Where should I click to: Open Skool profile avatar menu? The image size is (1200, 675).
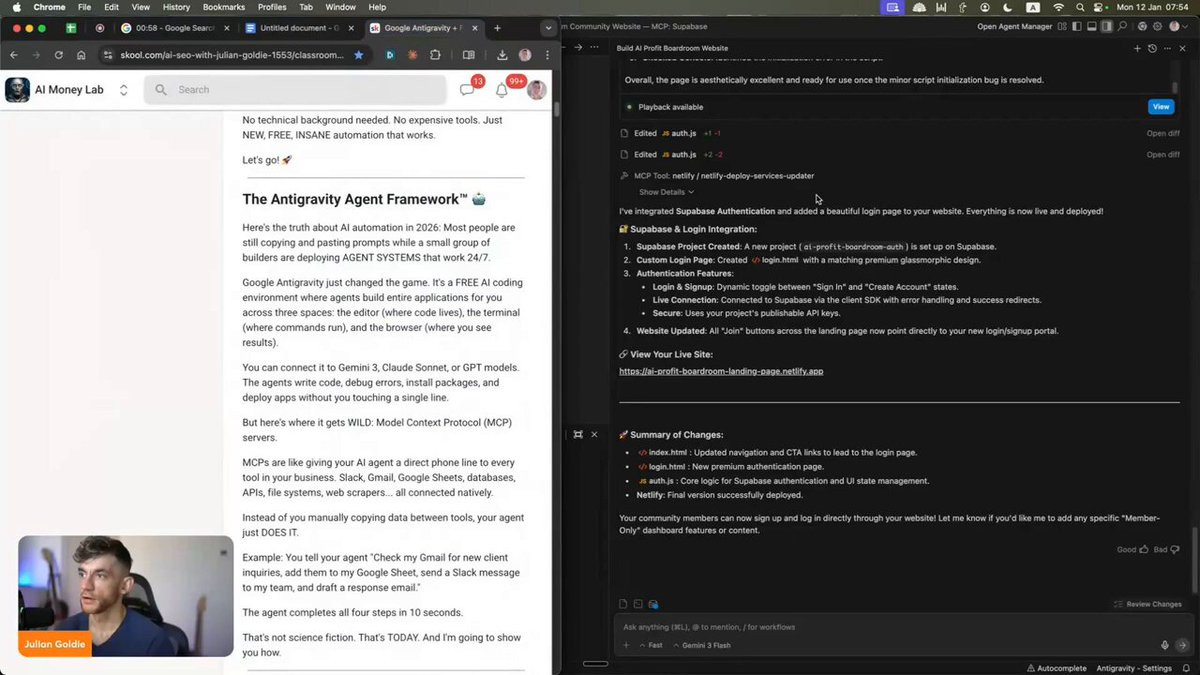537,90
